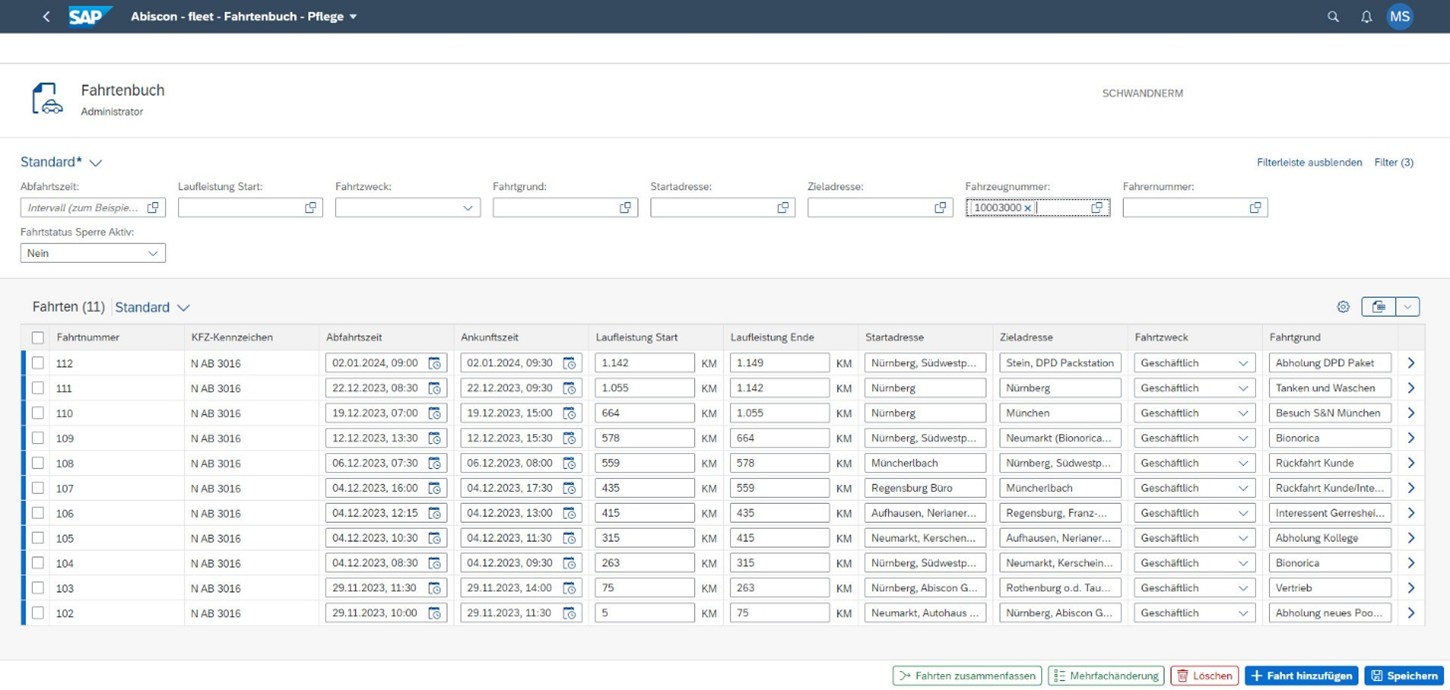Viewport: 1450px width, 690px height.
Task: Open date picker for Ankunftszeit of trip 108
Action: (x=569, y=463)
